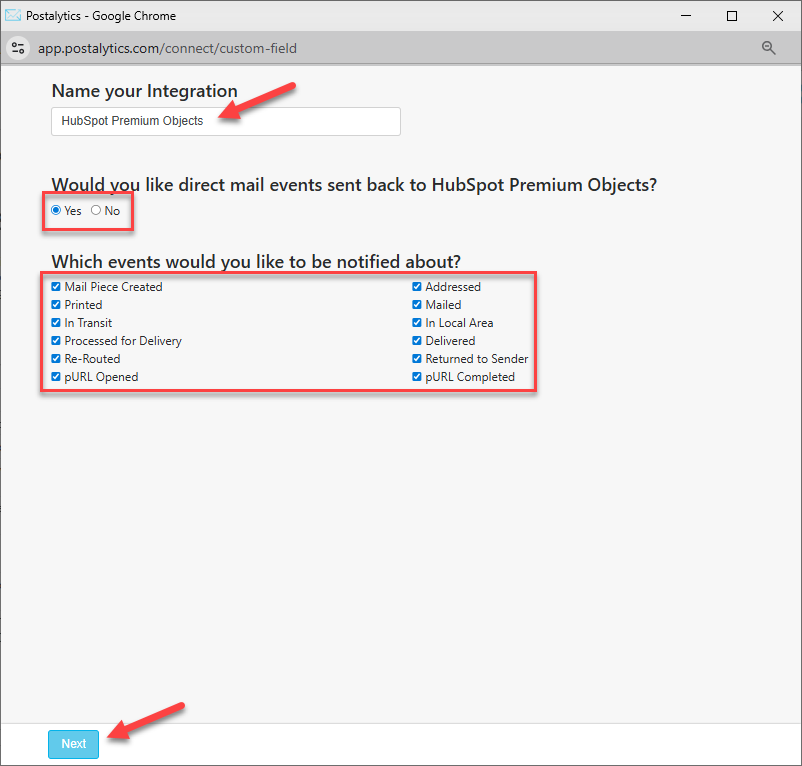The image size is (802, 766).
Task: Maximize the Postalytics Chrome window
Action: pos(732,16)
